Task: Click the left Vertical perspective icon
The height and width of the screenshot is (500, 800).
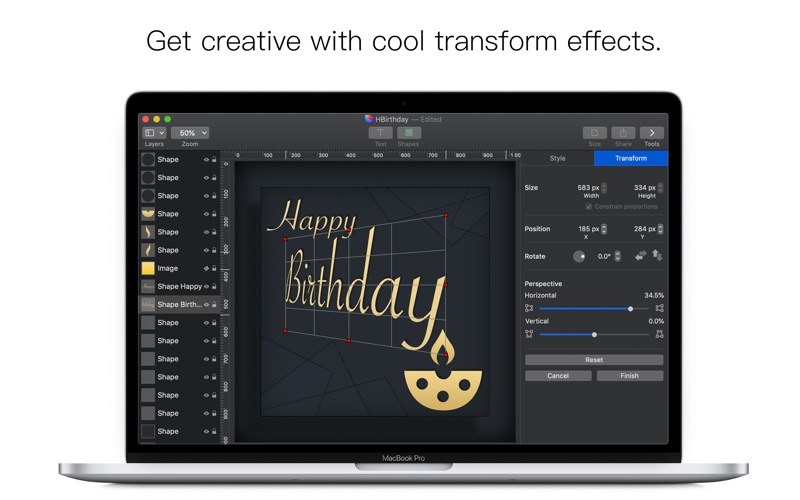Action: point(529,334)
